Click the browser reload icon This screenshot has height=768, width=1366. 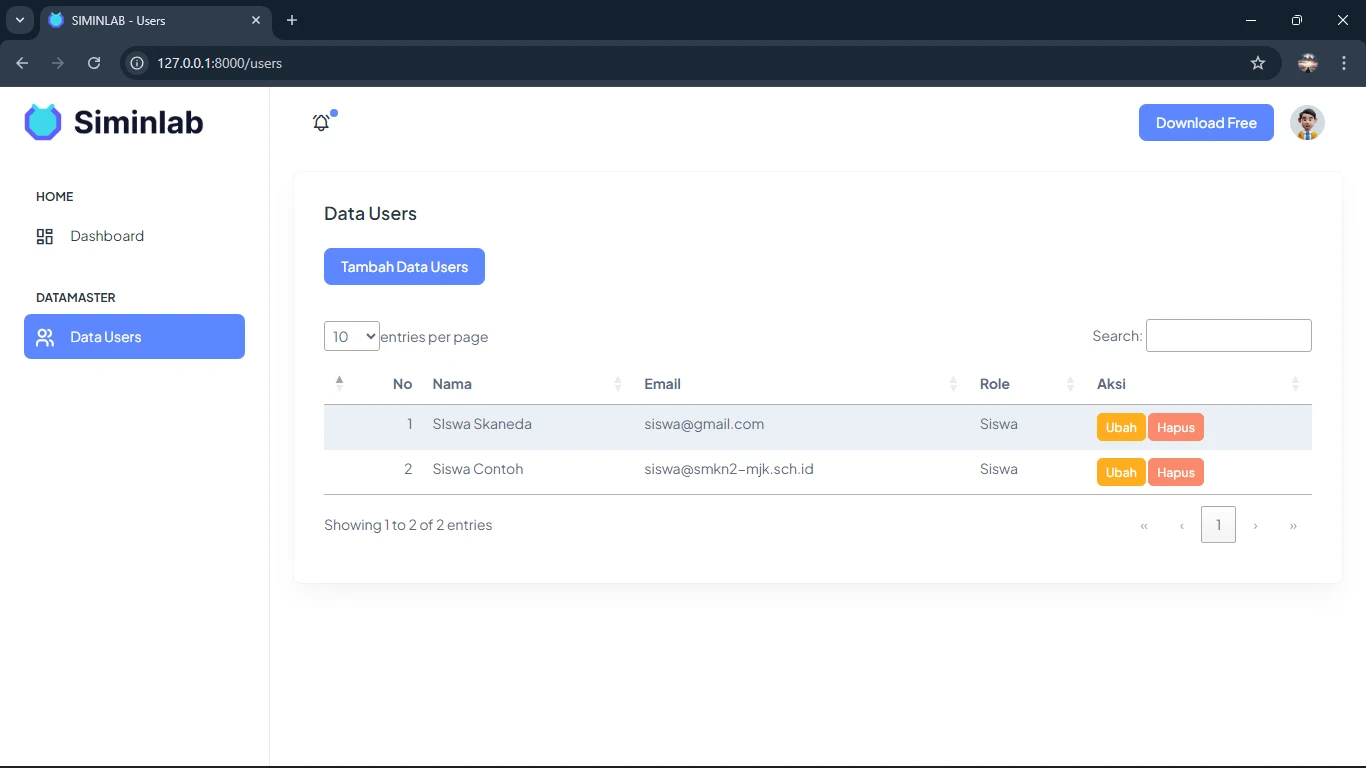94,63
